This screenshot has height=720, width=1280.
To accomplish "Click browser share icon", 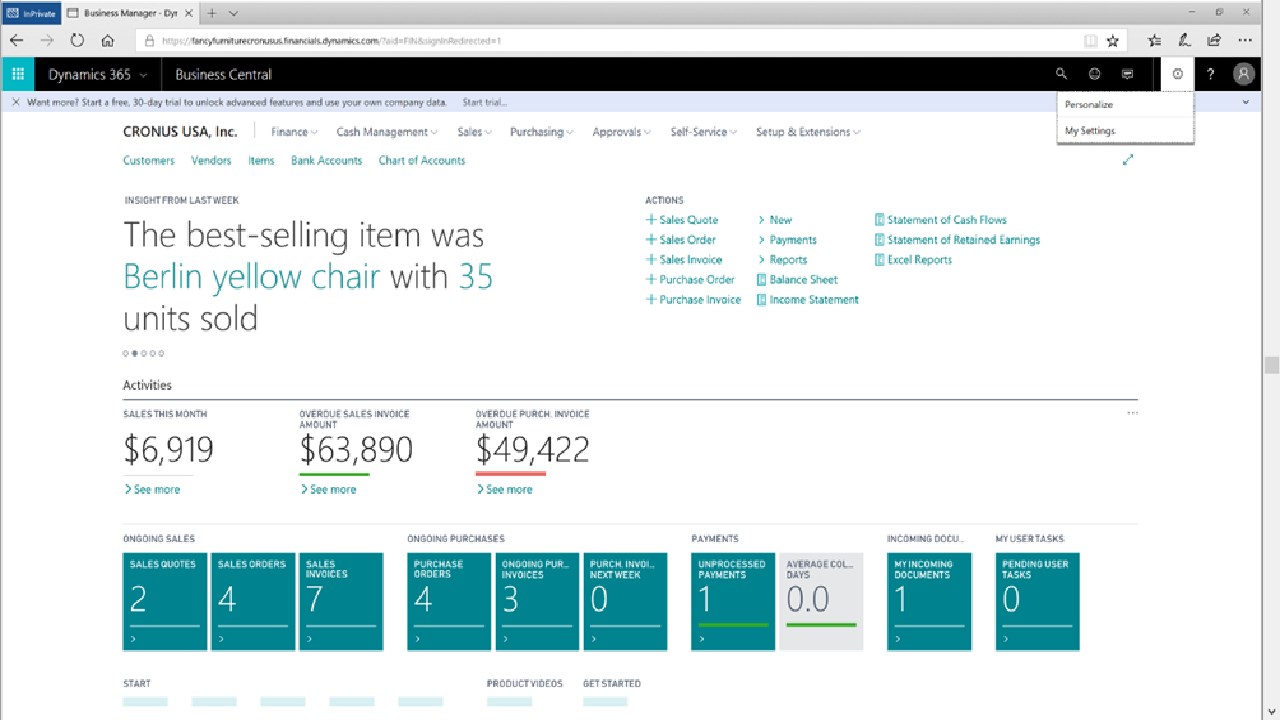I will click(x=1214, y=41).
